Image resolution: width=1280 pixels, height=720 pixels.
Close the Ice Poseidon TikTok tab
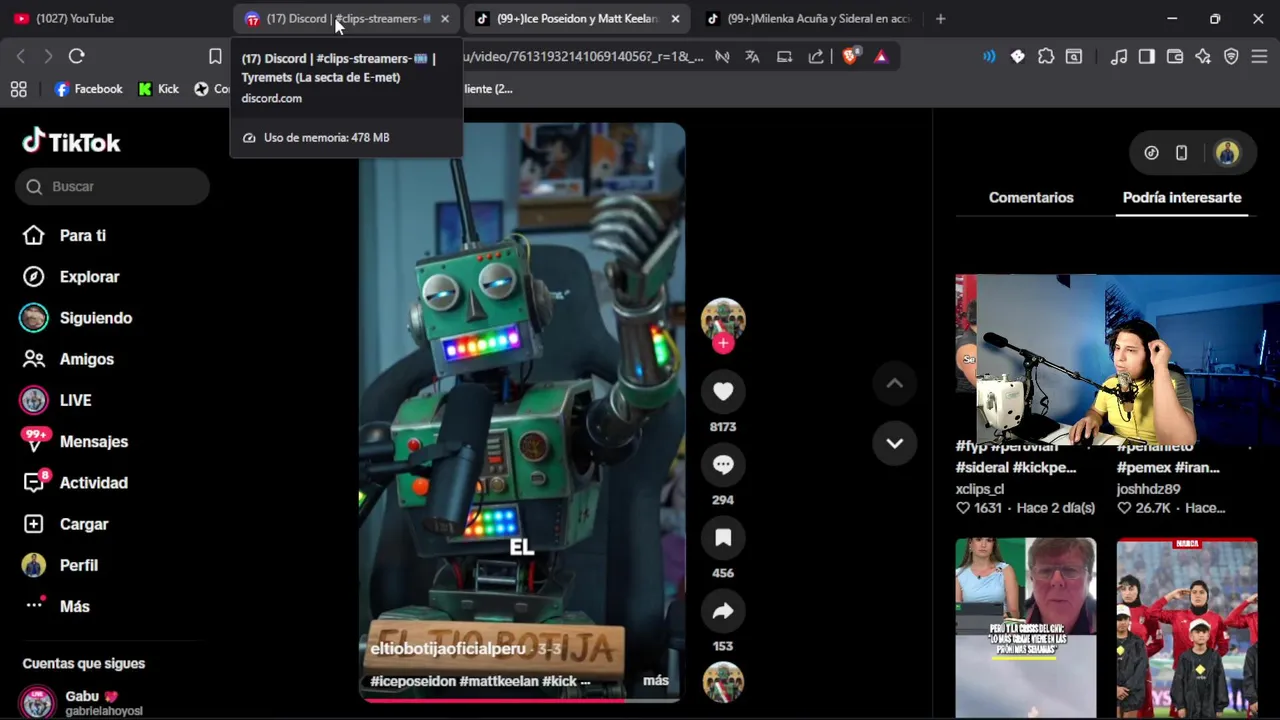click(675, 18)
